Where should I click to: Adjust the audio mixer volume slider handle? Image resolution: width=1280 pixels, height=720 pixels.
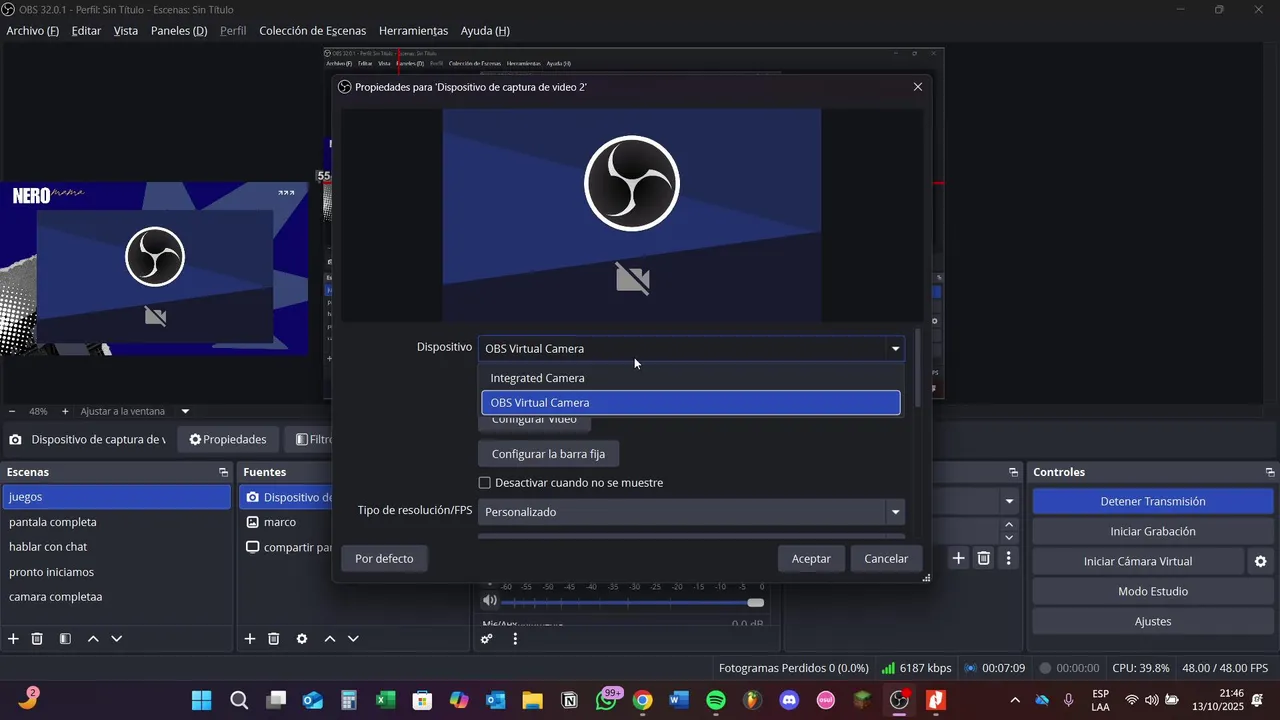(756, 602)
